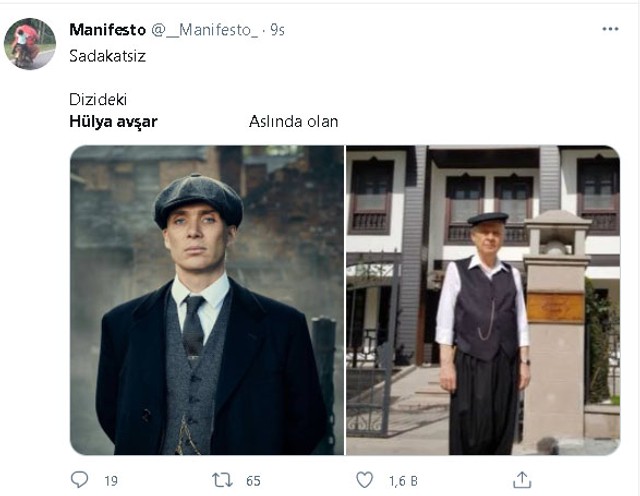Open the right photo of man by the house

click(x=483, y=300)
